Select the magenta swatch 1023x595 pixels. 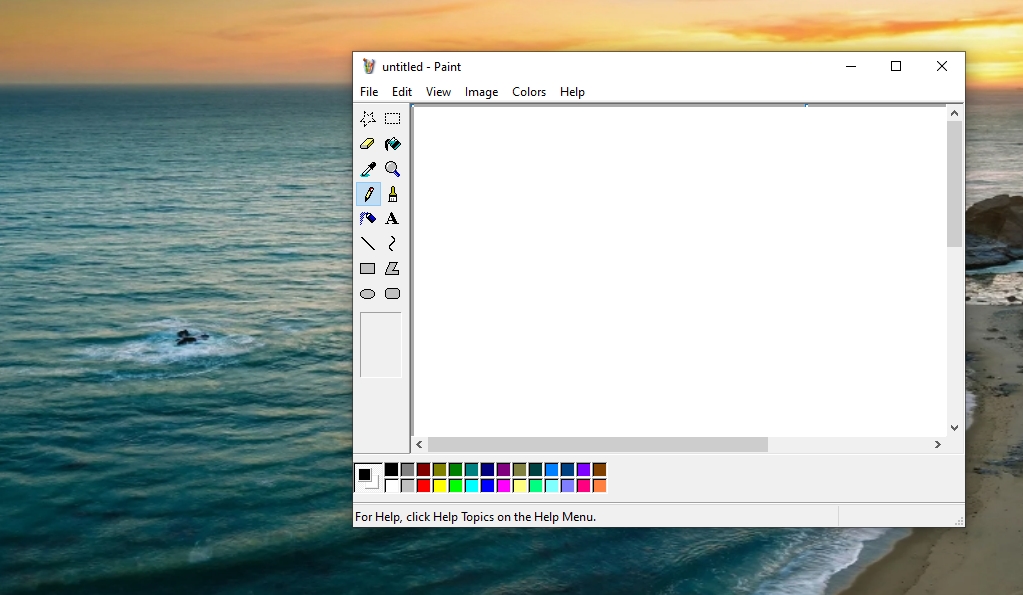[504, 485]
